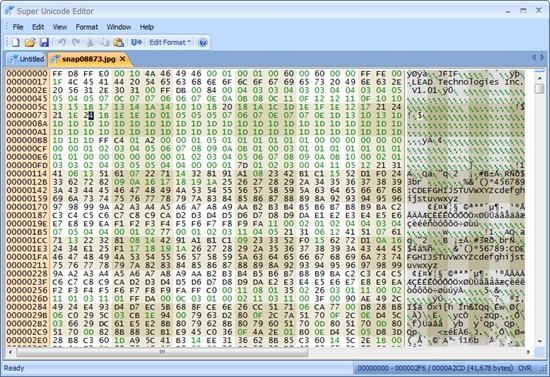This screenshot has width=550, height=377.
Task: Toggle the OVR overwrite mode indicator
Action: pos(525,368)
